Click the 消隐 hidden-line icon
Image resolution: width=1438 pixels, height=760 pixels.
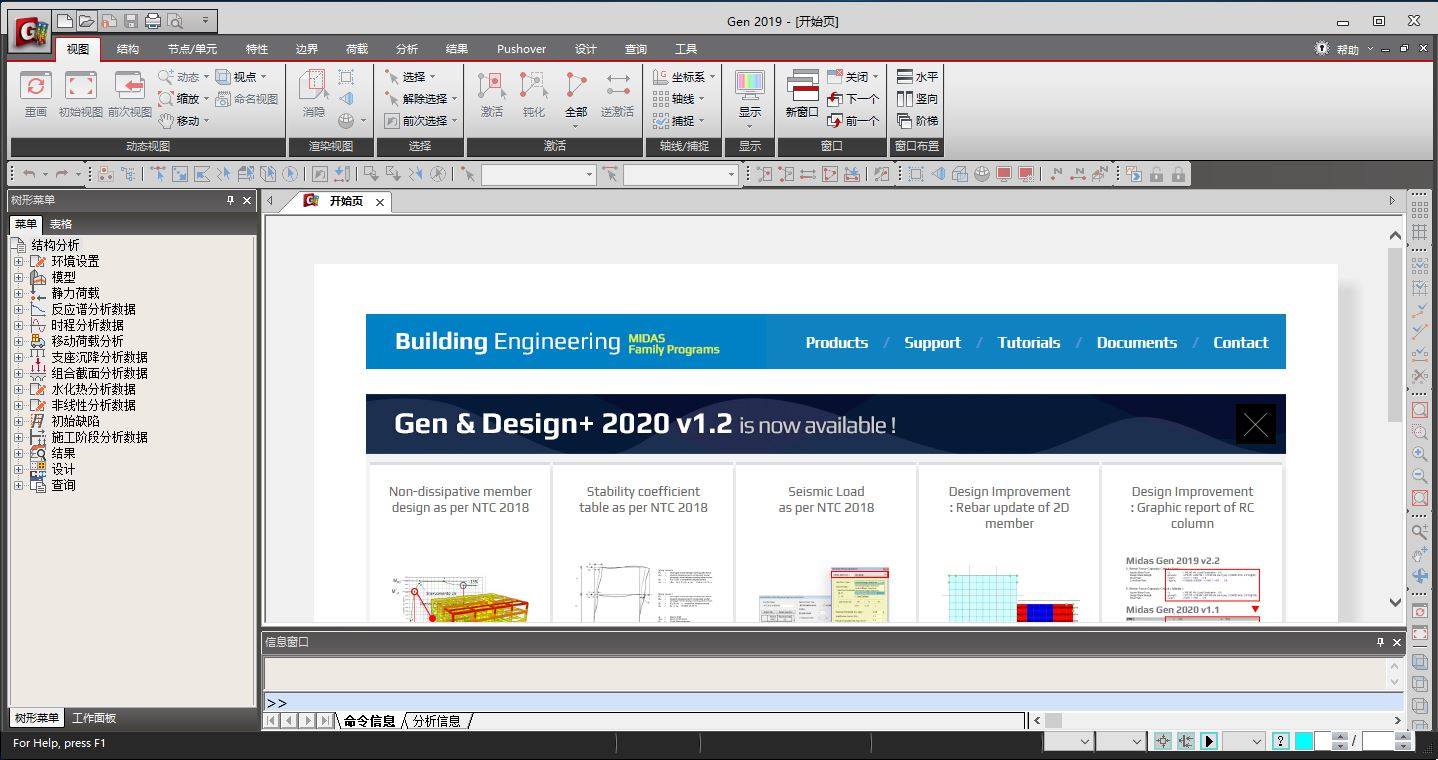[x=314, y=86]
